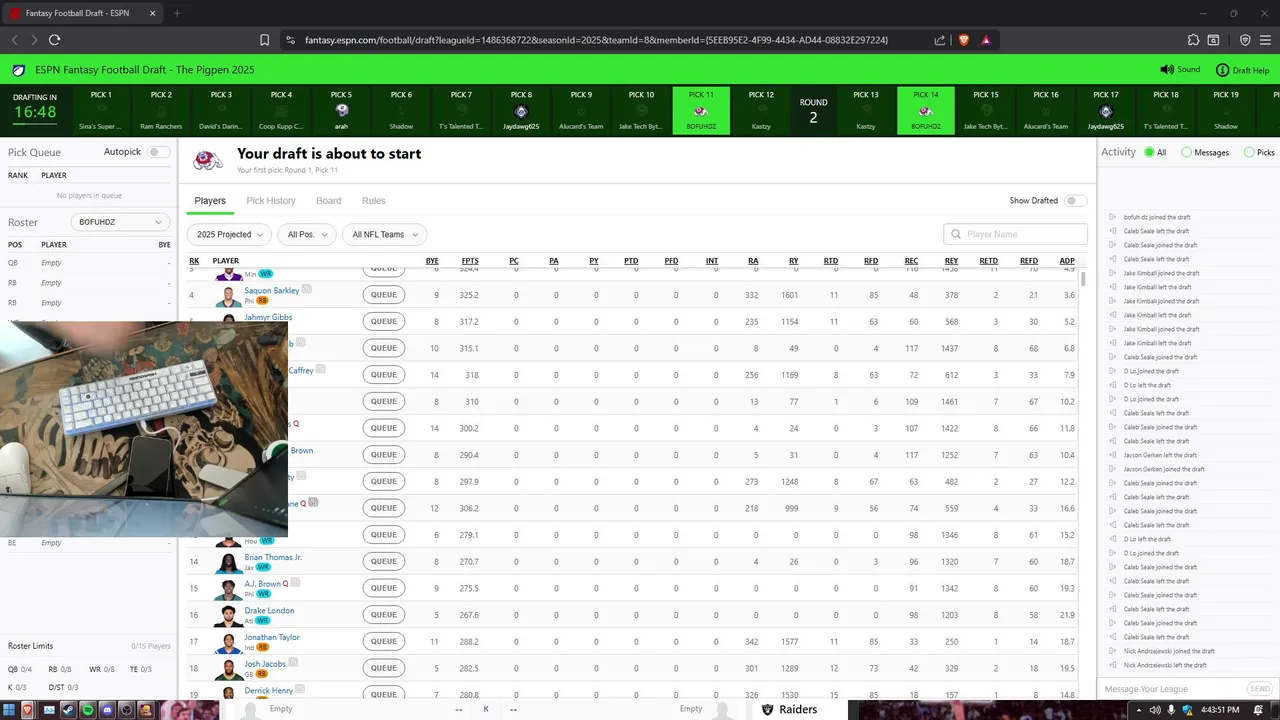Select the All activity radio button
Image resolution: width=1280 pixels, height=720 pixels.
coord(1149,152)
